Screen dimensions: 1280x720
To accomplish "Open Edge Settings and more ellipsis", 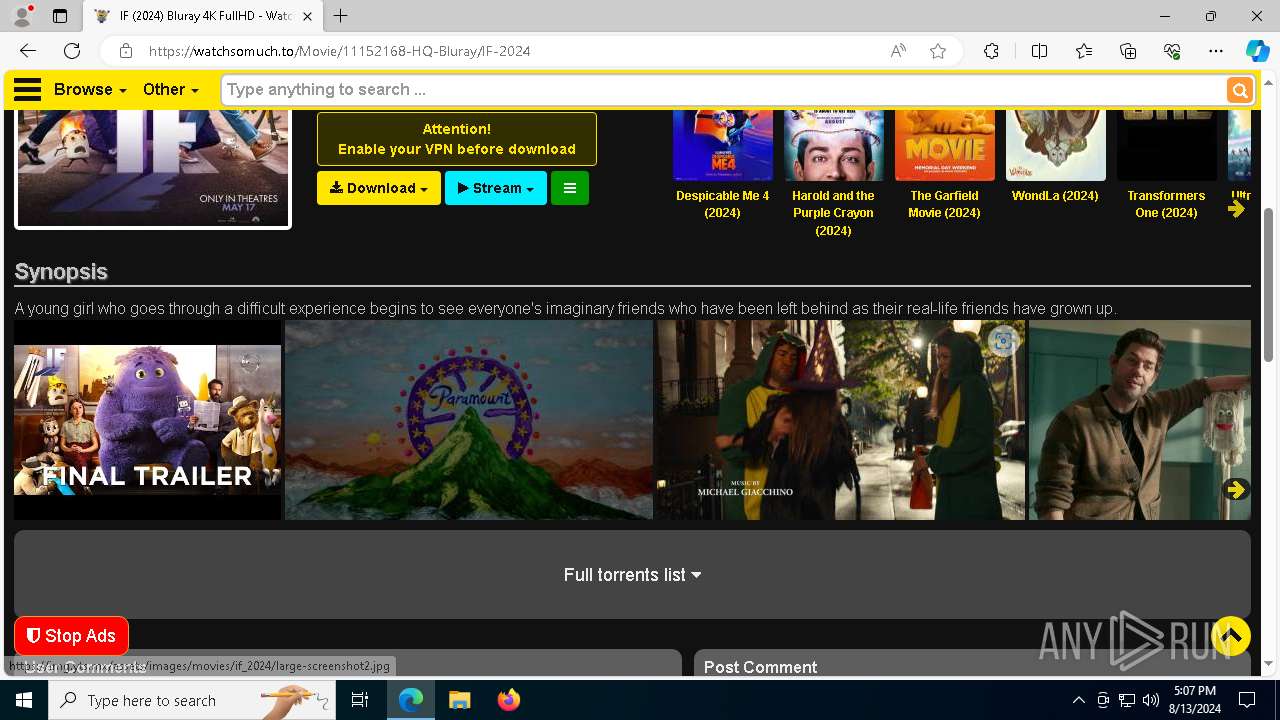I will [x=1216, y=51].
